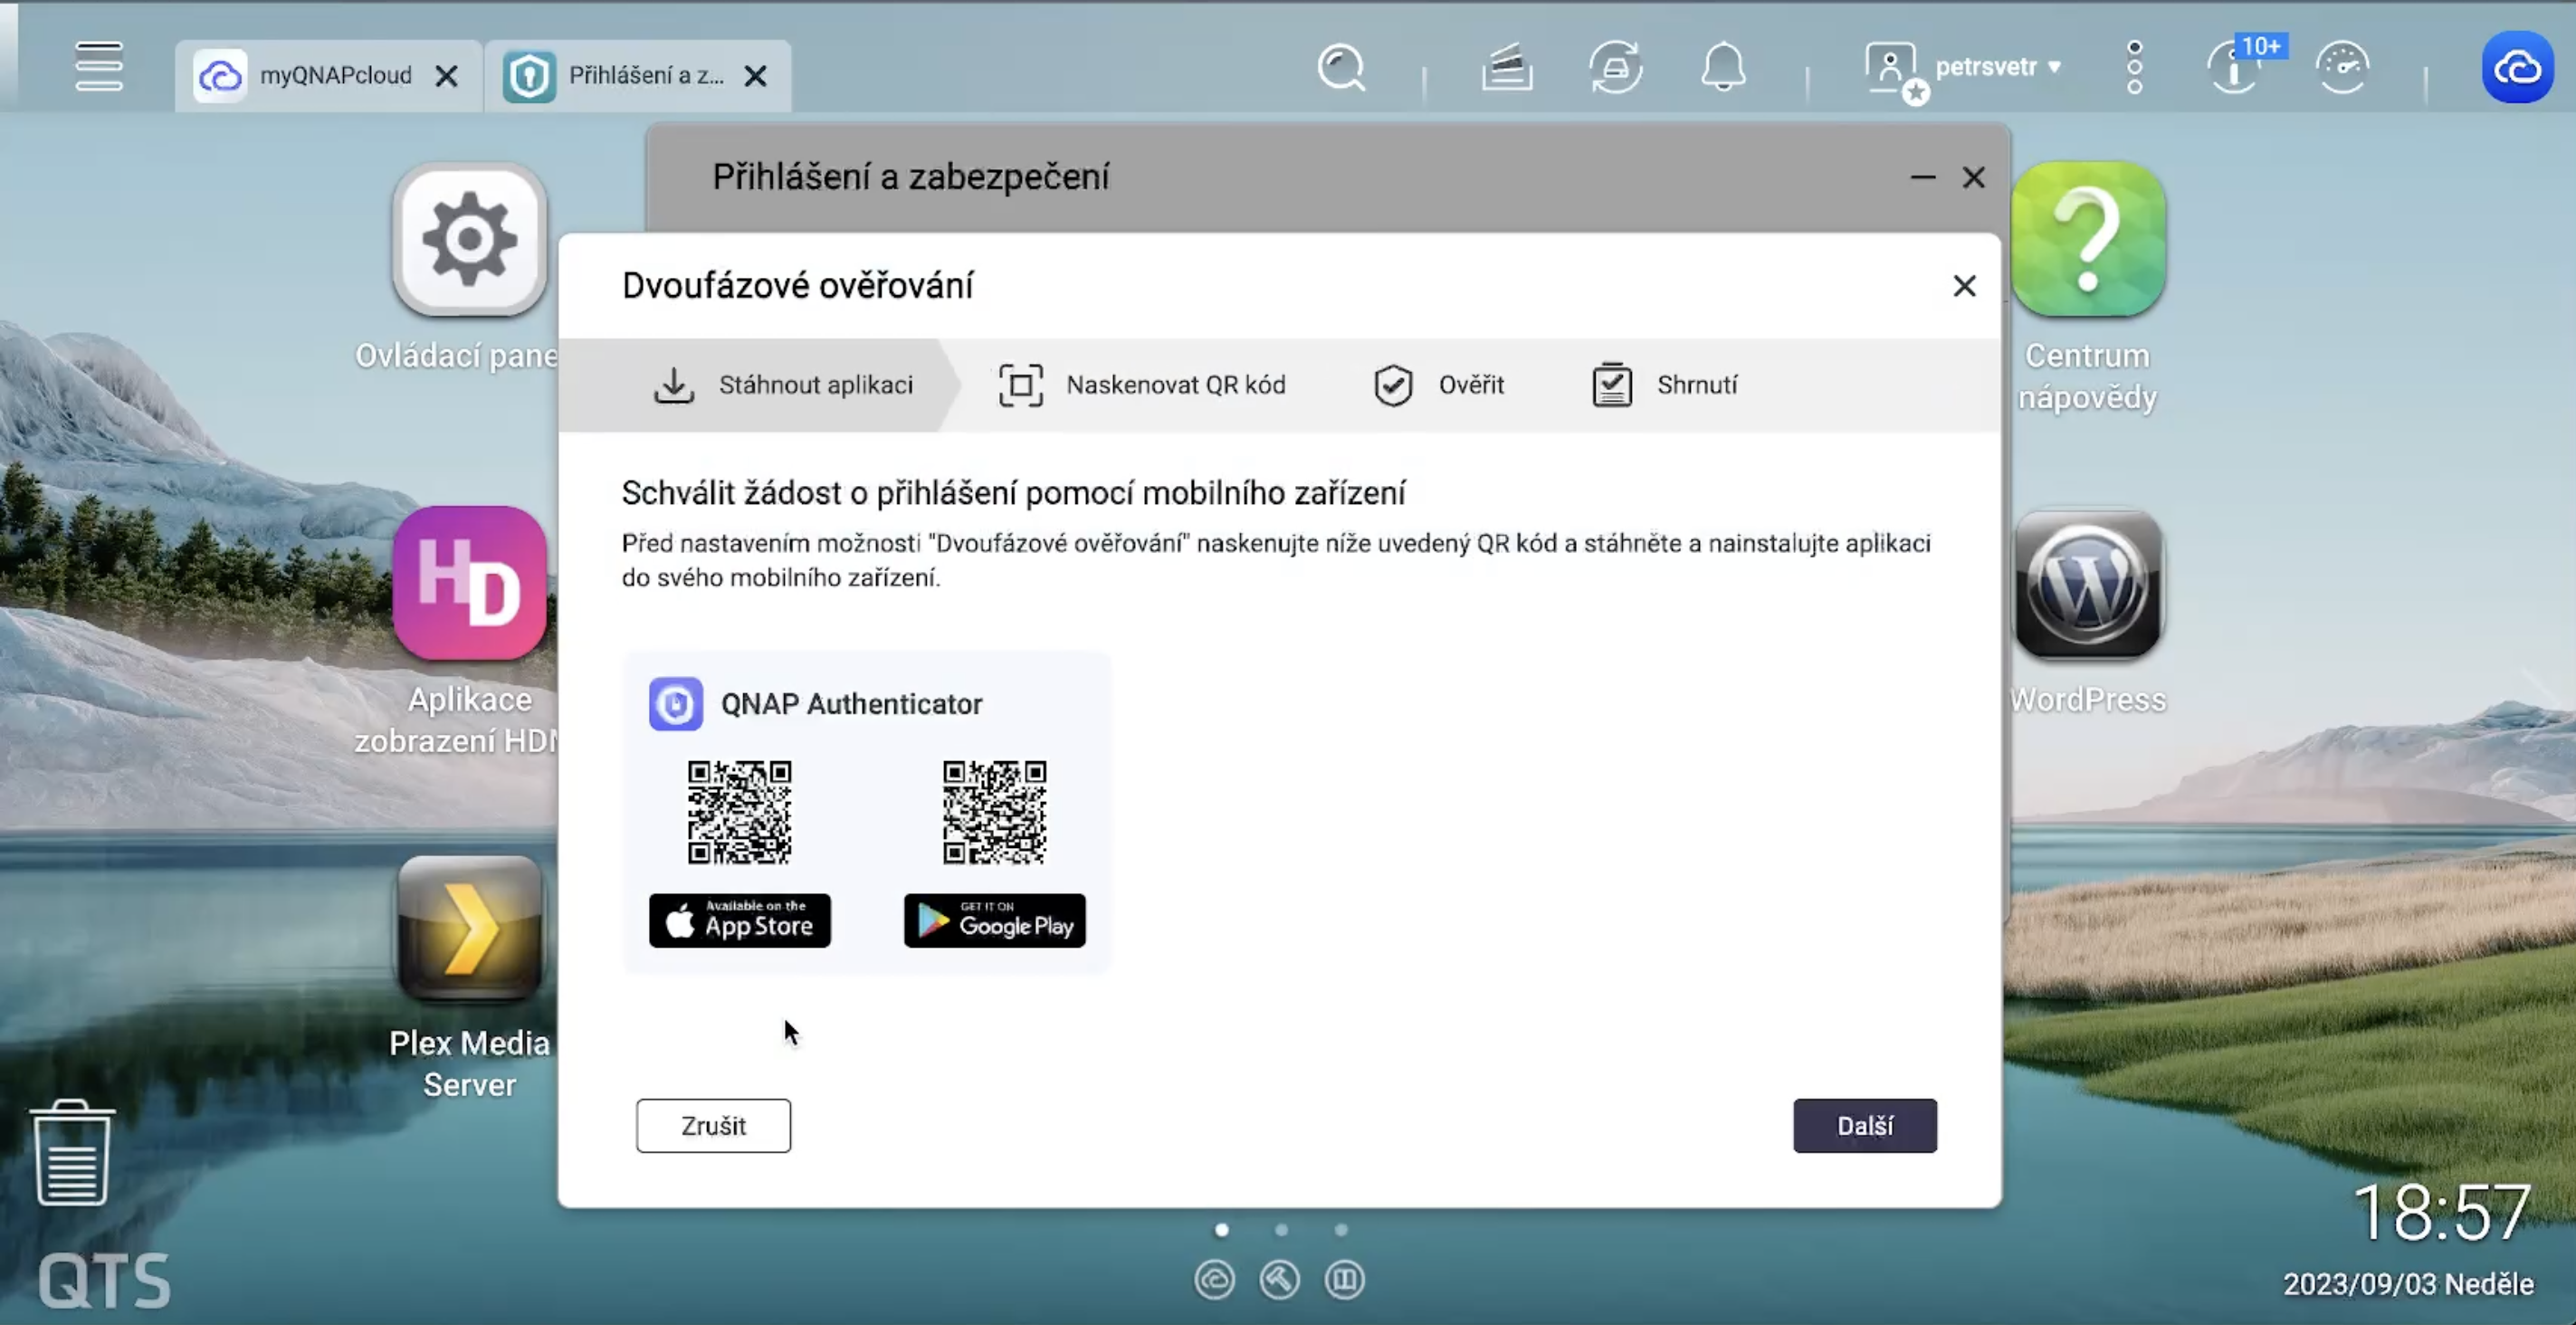The height and width of the screenshot is (1325, 2576).
Task: Go to second desktop page dot
Action: click(1281, 1230)
